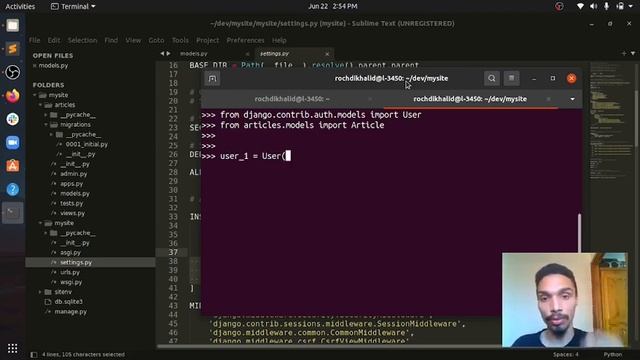The width and height of the screenshot is (640, 360).
Task: Click the horizontal scrollbar in Sublime editor
Action: click(329, 347)
